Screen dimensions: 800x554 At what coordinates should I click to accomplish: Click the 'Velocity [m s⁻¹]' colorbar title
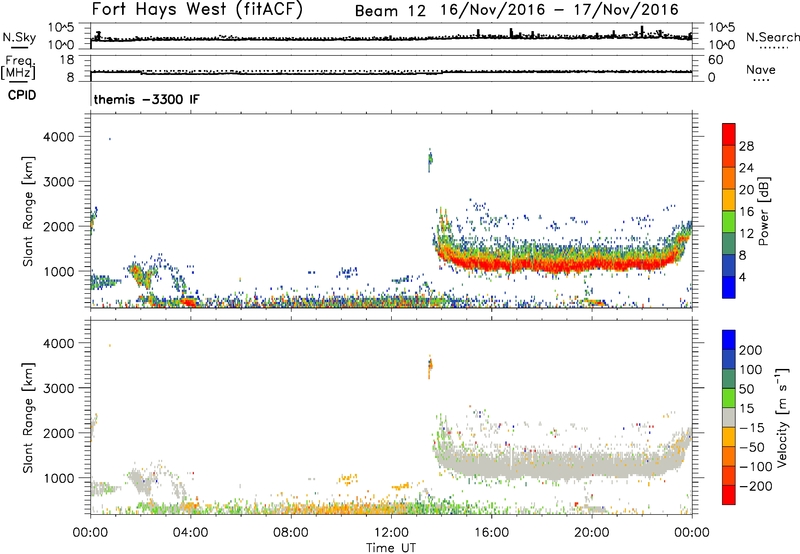[x=781, y=418]
